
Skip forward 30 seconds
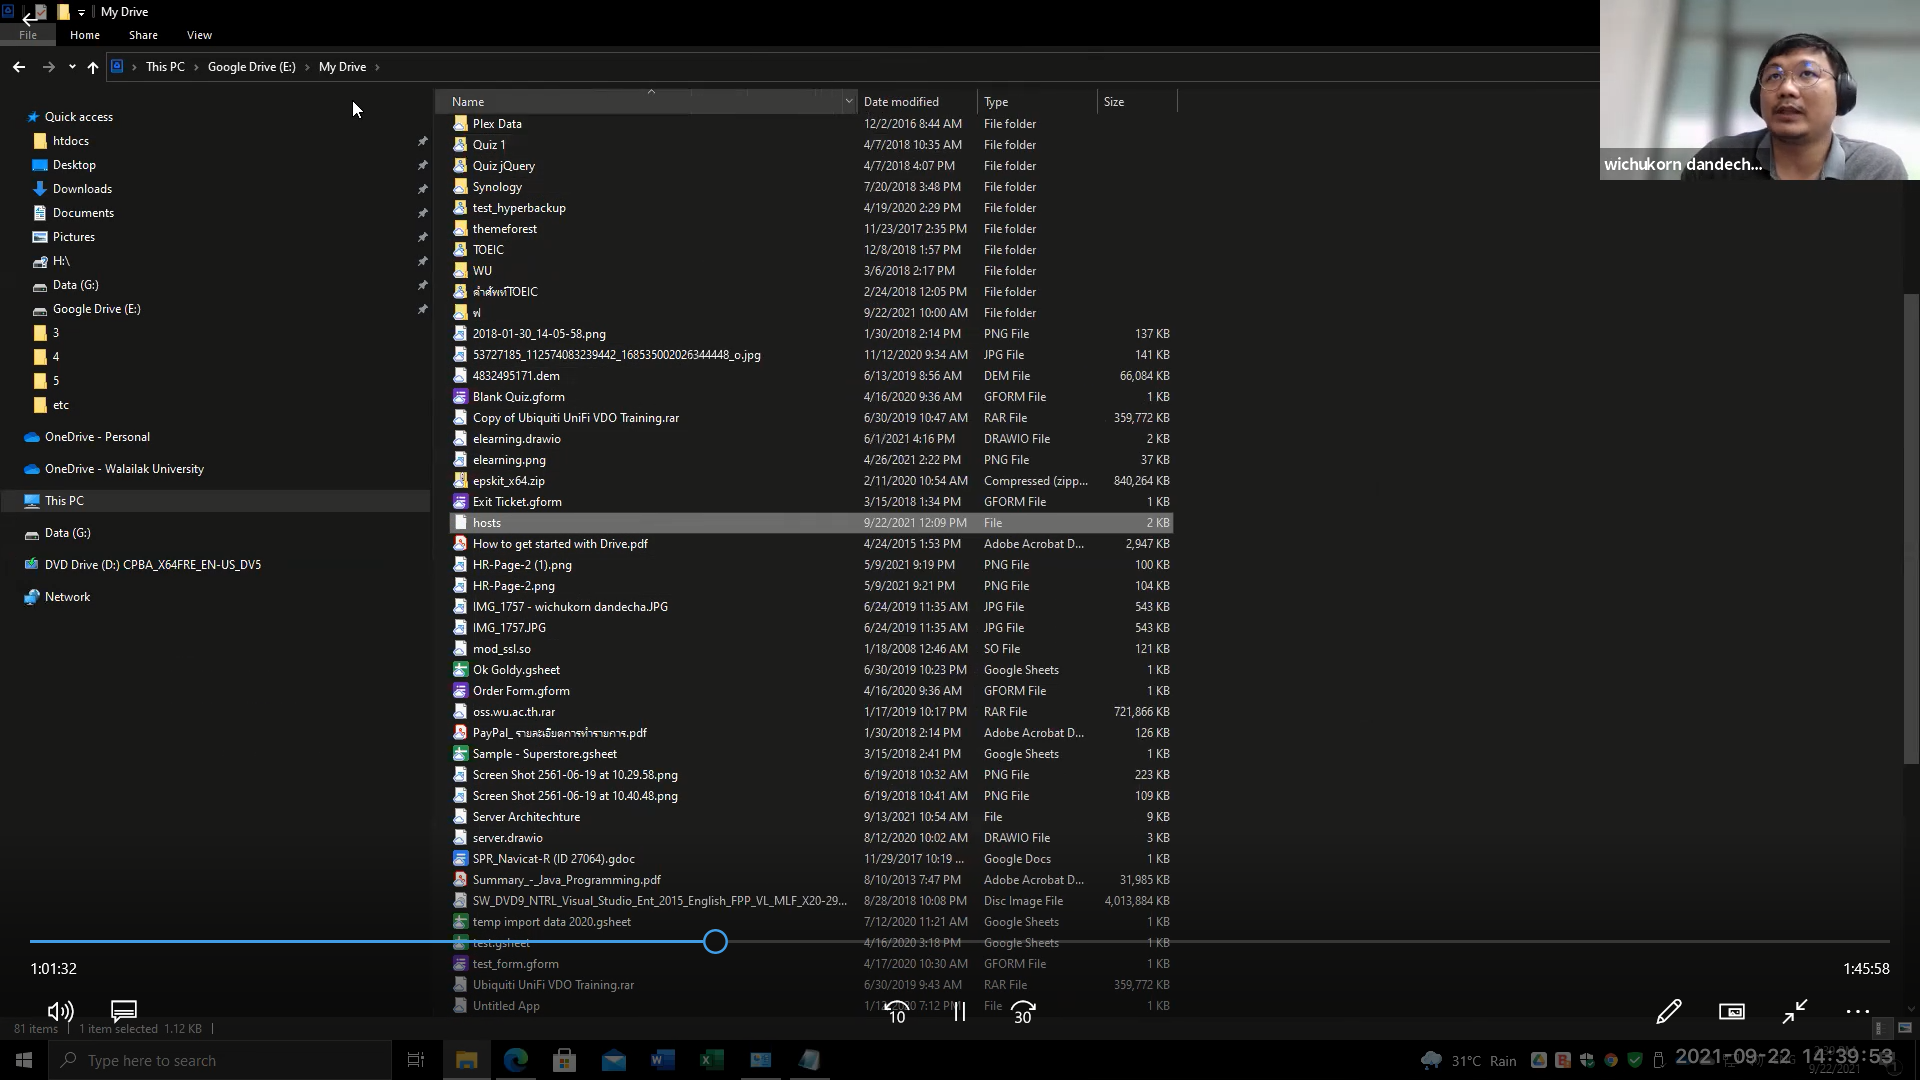1022,1012
